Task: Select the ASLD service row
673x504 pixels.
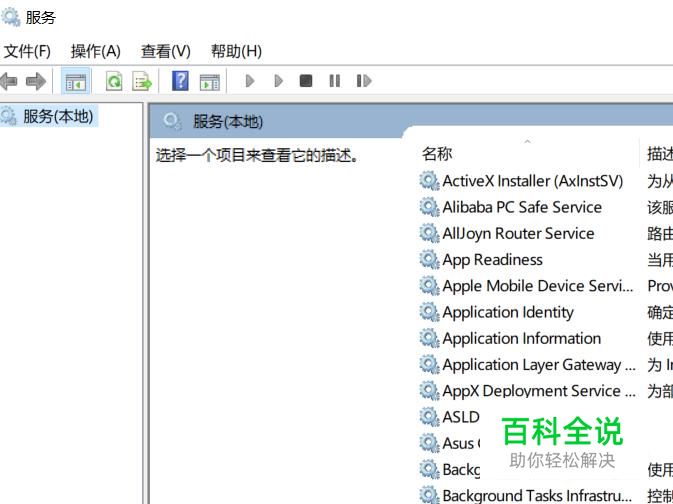Action: [461, 417]
